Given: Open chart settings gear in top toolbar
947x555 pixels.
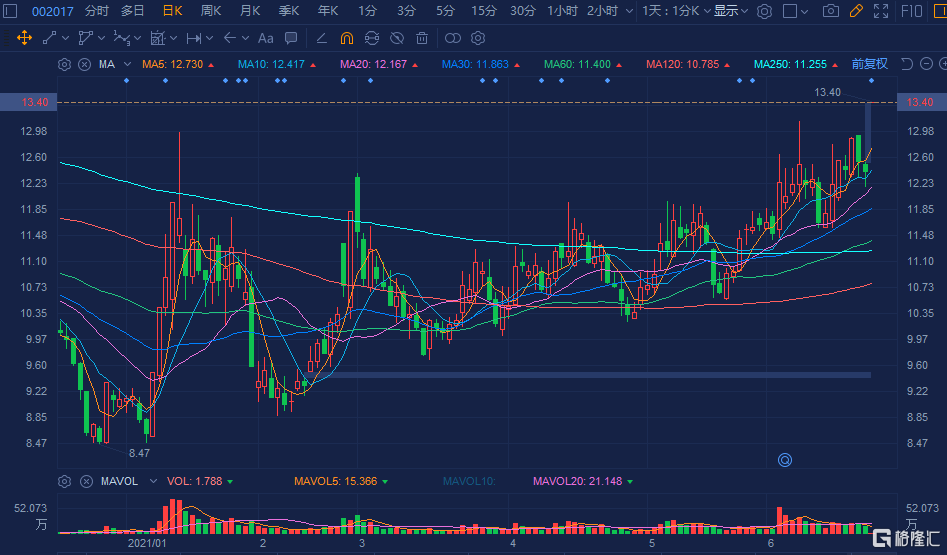Looking at the screenshot, I should click(764, 11).
